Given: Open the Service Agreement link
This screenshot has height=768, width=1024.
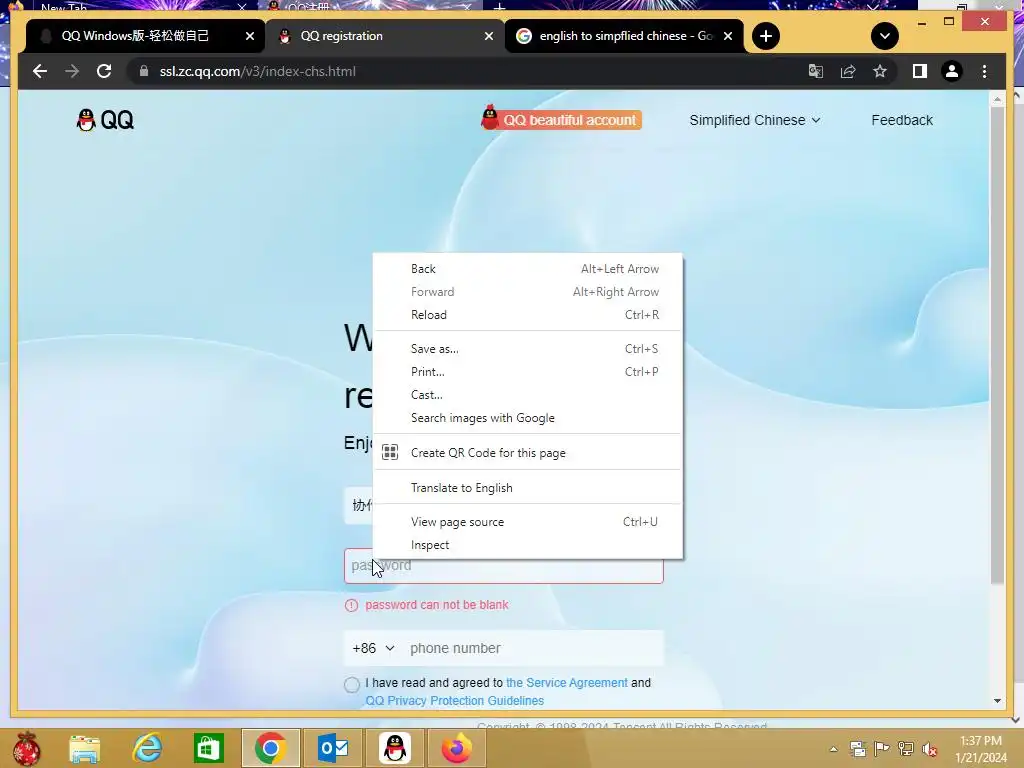Looking at the screenshot, I should (567, 682).
